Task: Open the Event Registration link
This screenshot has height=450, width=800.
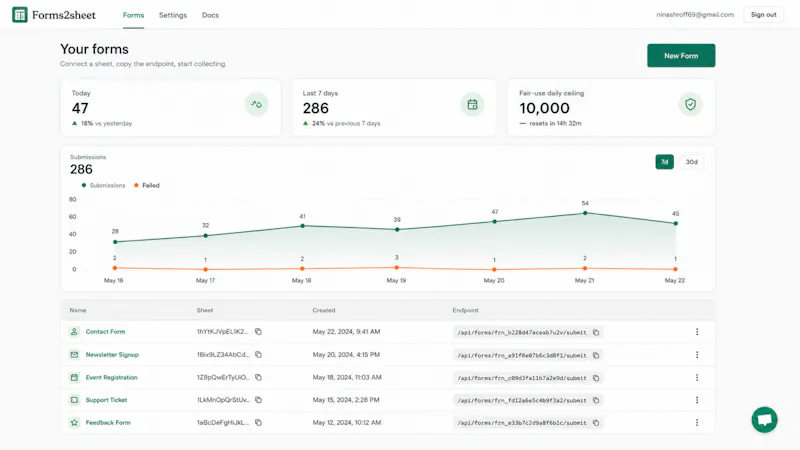Action: click(112, 378)
